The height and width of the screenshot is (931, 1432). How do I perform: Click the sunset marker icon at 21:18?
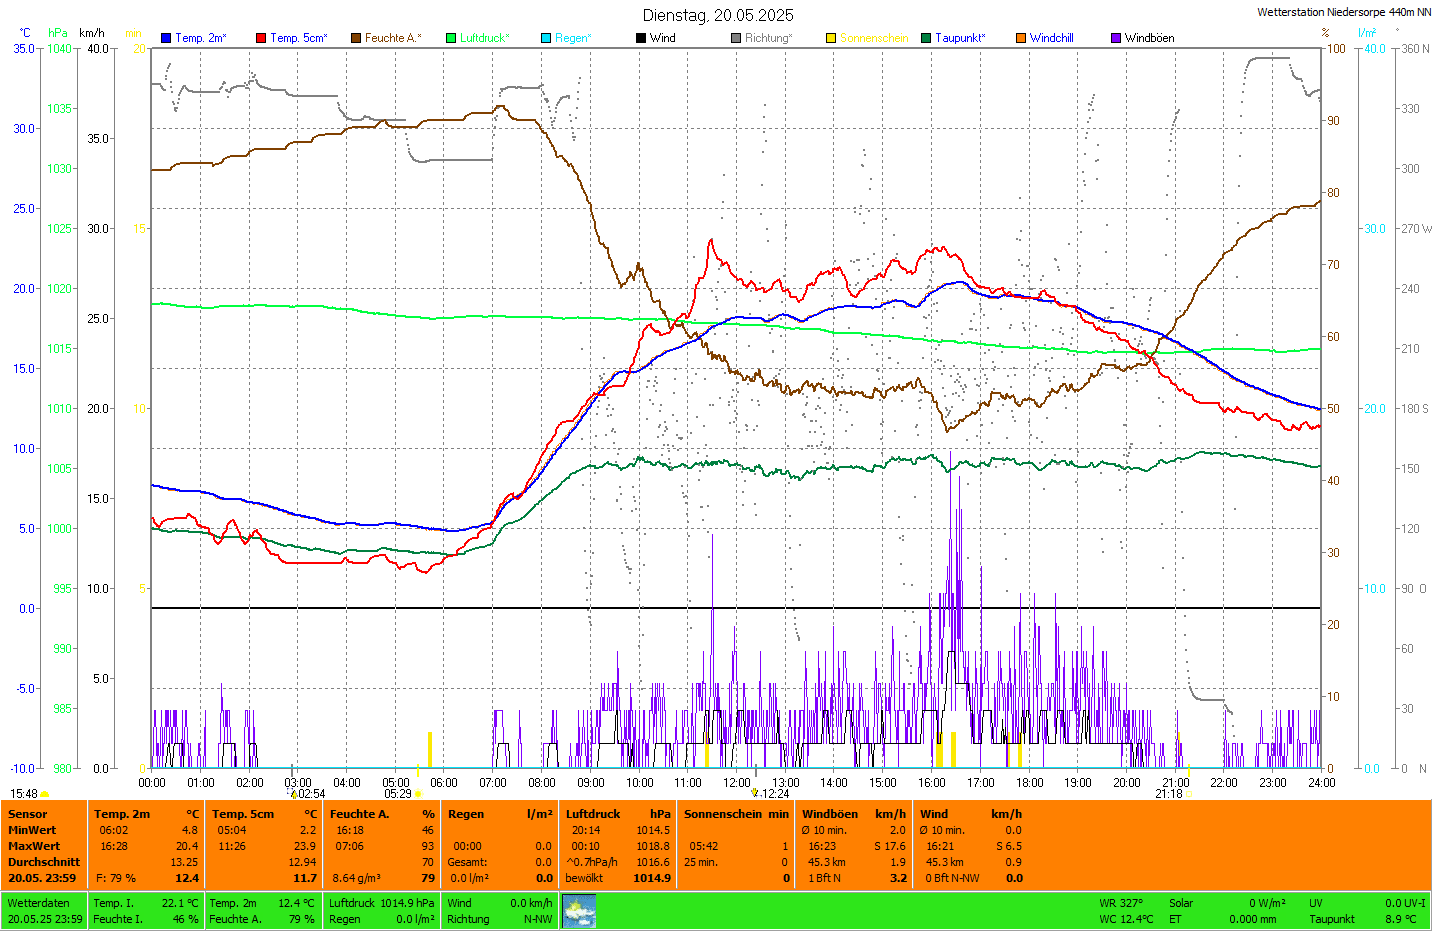[x=1188, y=794]
